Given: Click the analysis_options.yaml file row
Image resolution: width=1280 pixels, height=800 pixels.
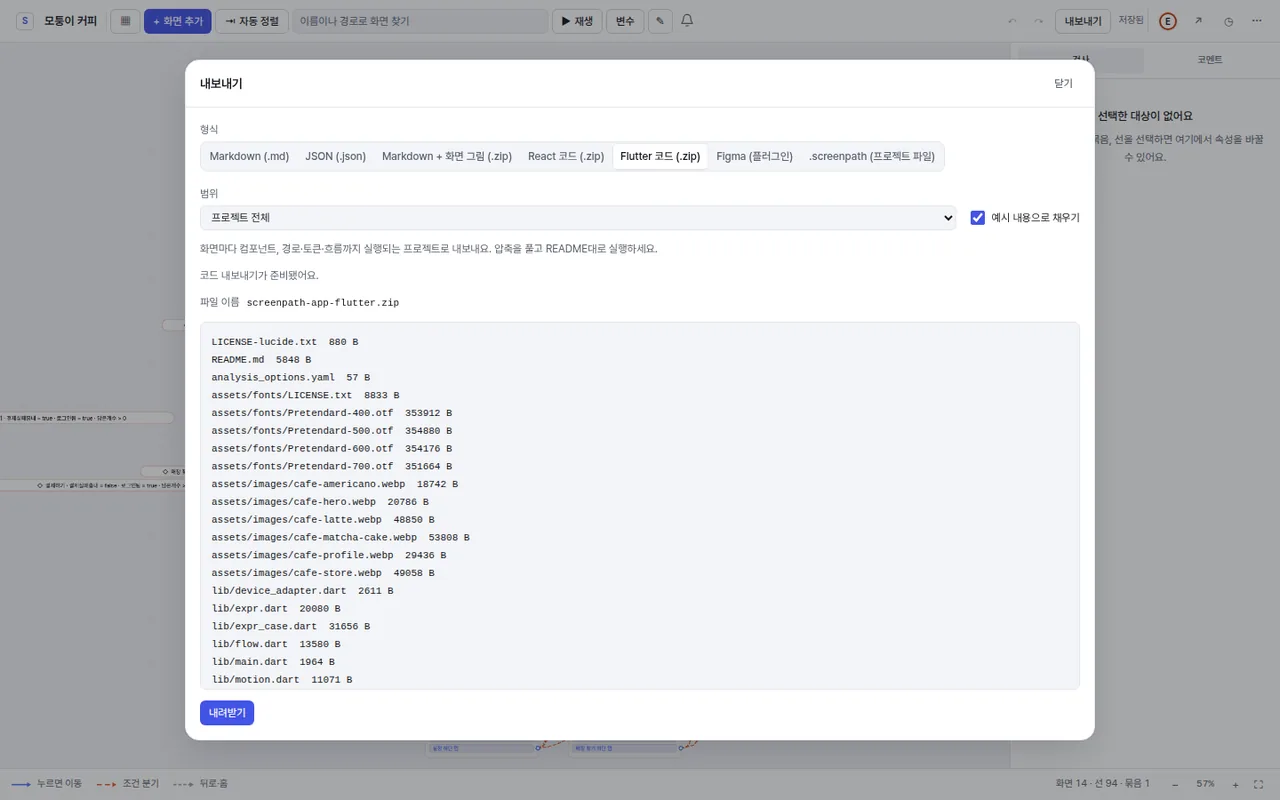Looking at the screenshot, I should click(x=291, y=377).
